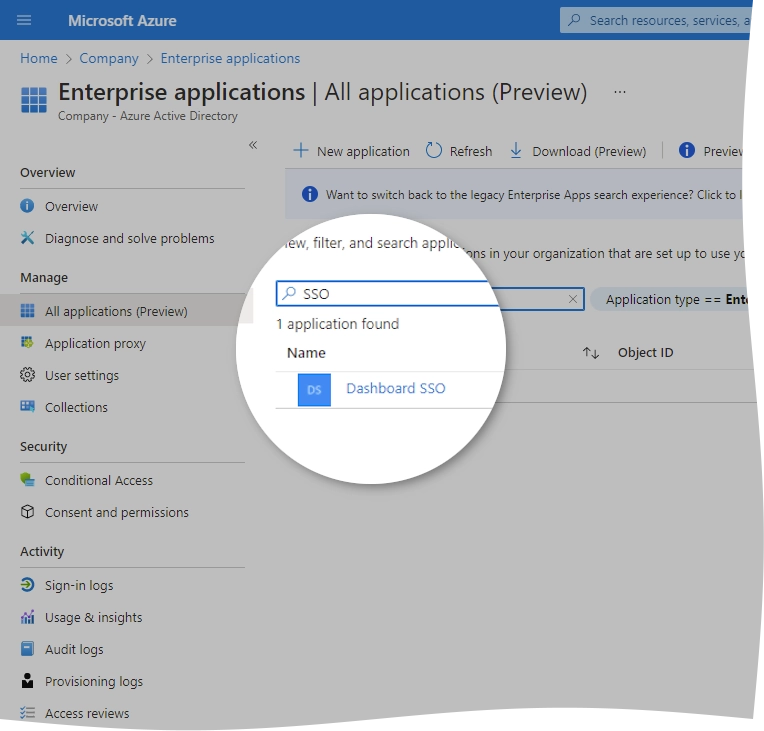Open Diagnose and solve problems
This screenshot has width=764, height=731.
132,238
